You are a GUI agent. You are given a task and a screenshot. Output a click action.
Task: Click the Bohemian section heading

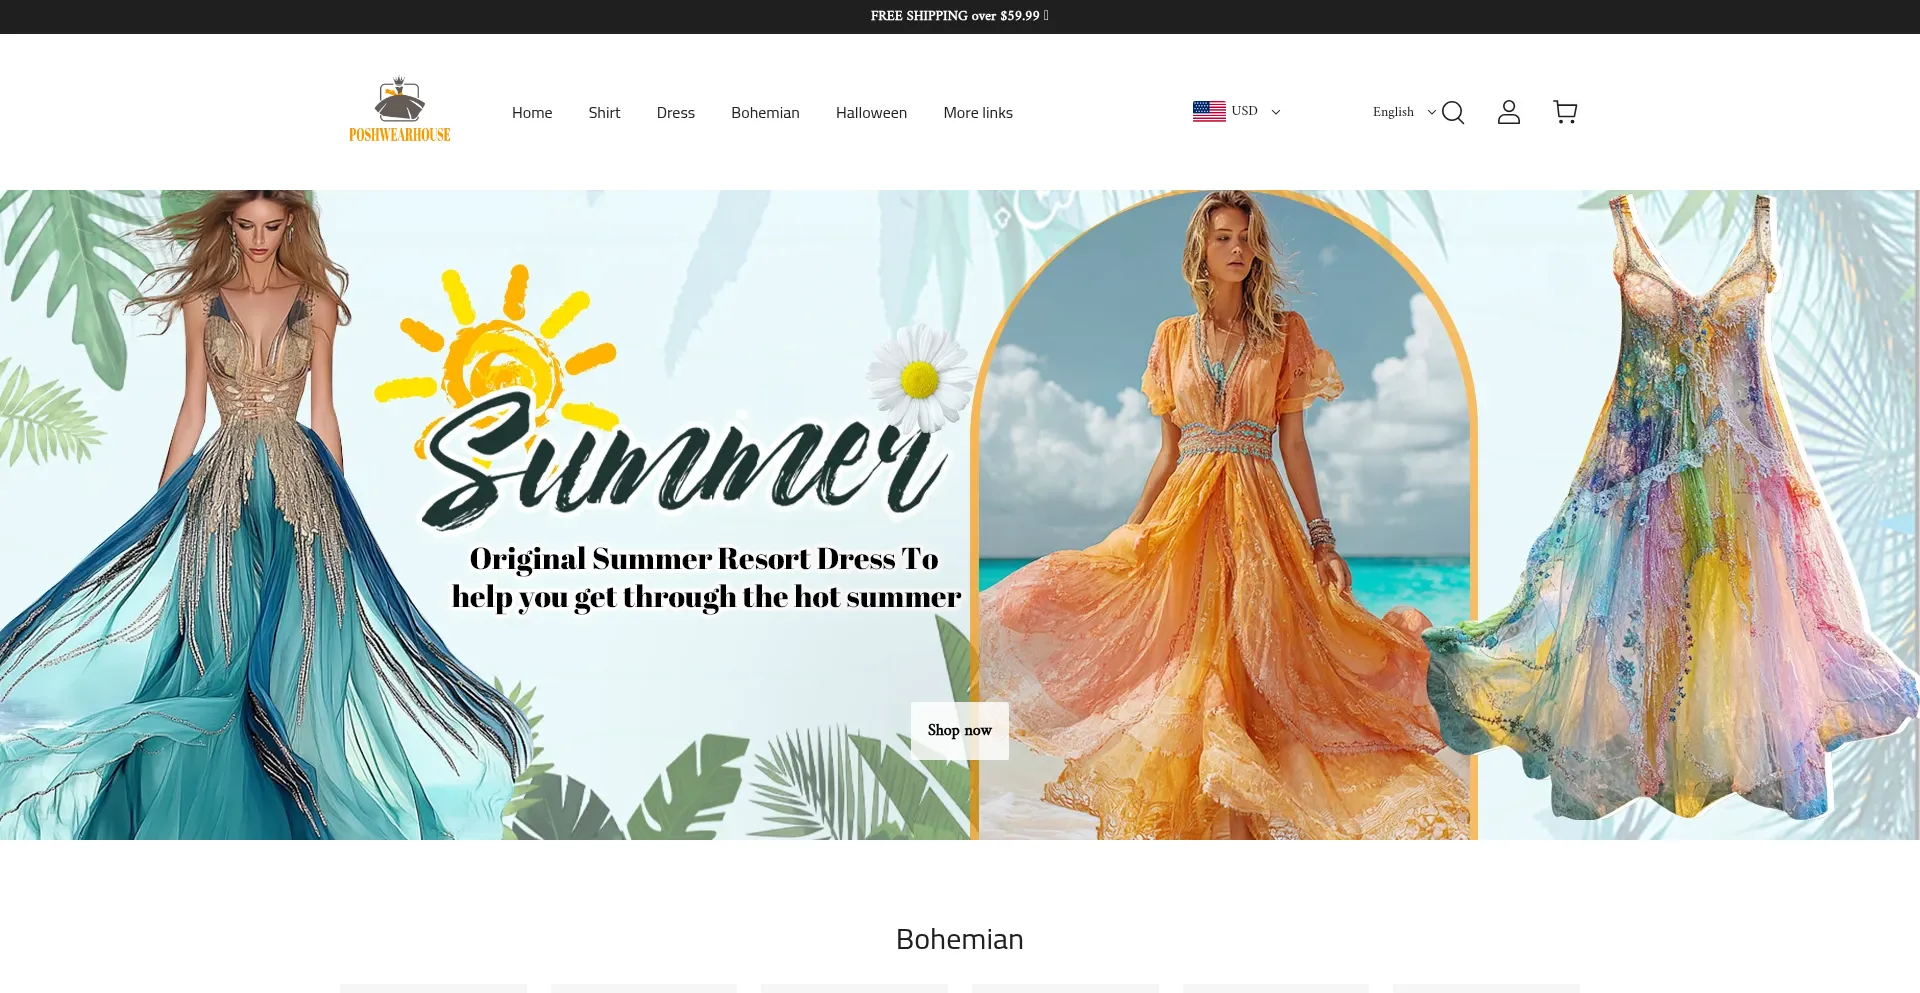point(959,939)
